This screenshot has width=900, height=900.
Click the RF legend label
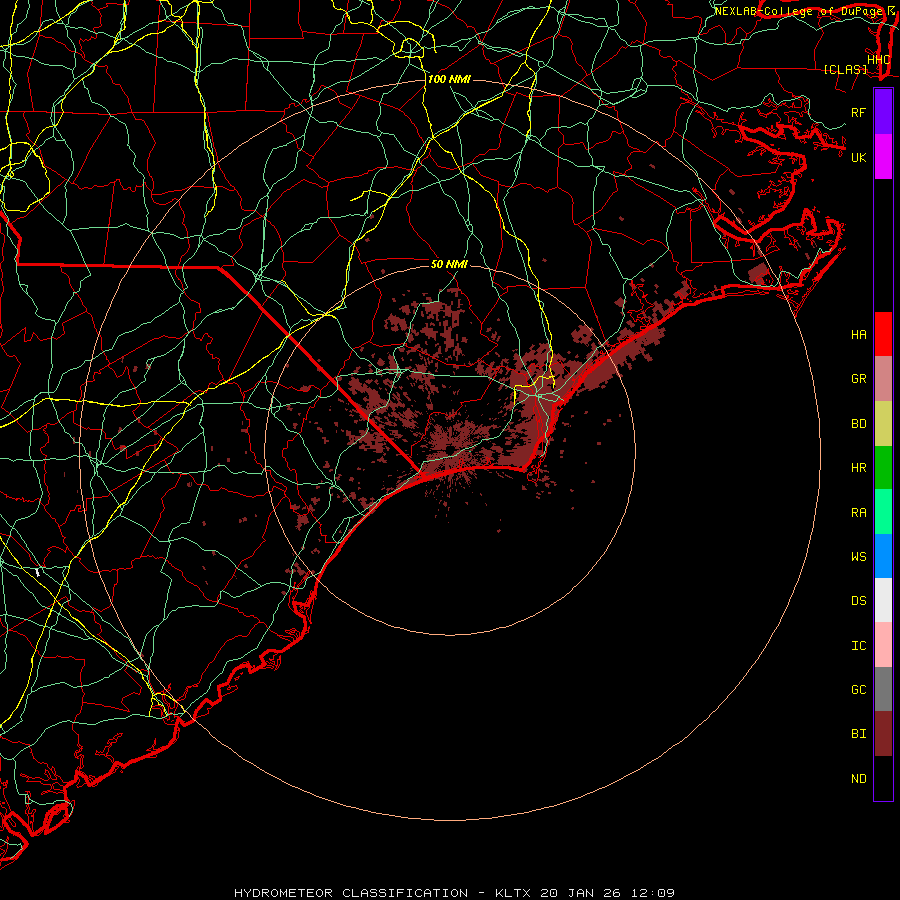pos(859,112)
